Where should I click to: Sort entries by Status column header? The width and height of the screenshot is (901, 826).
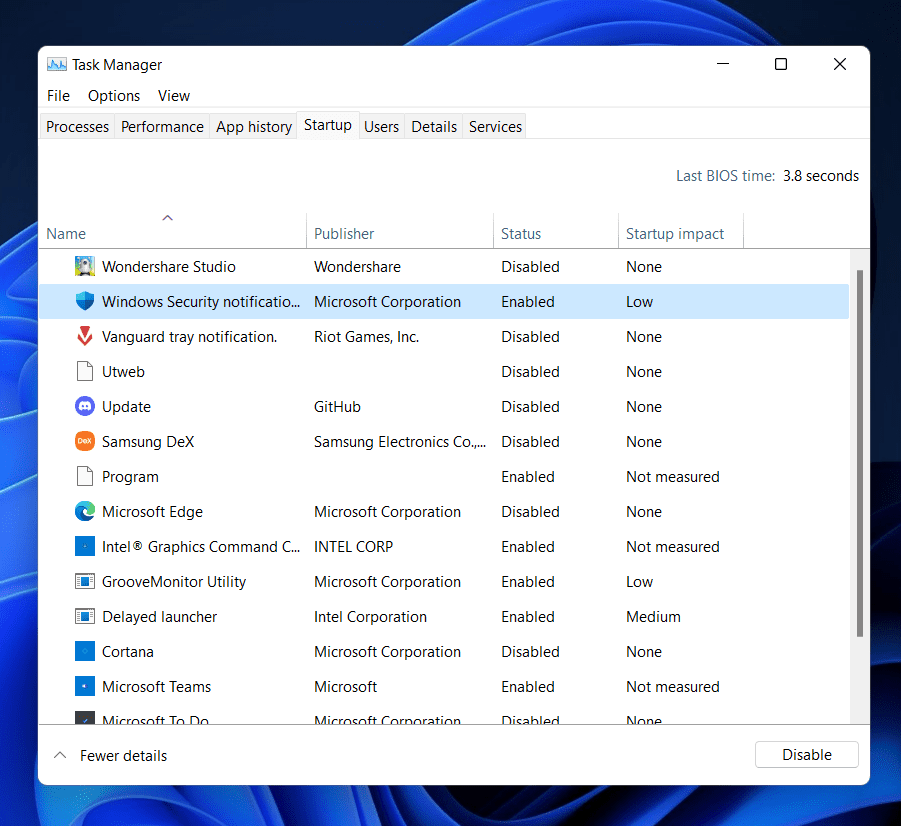(x=521, y=234)
